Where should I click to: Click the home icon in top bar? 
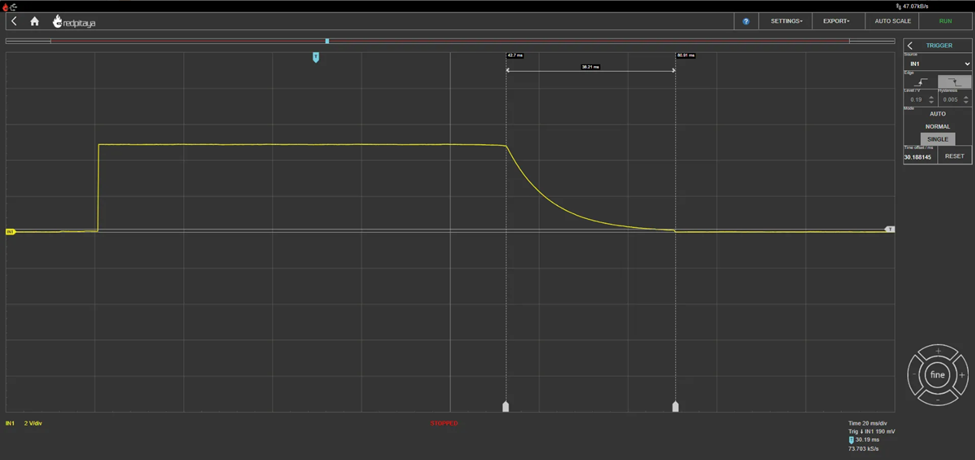(x=35, y=21)
